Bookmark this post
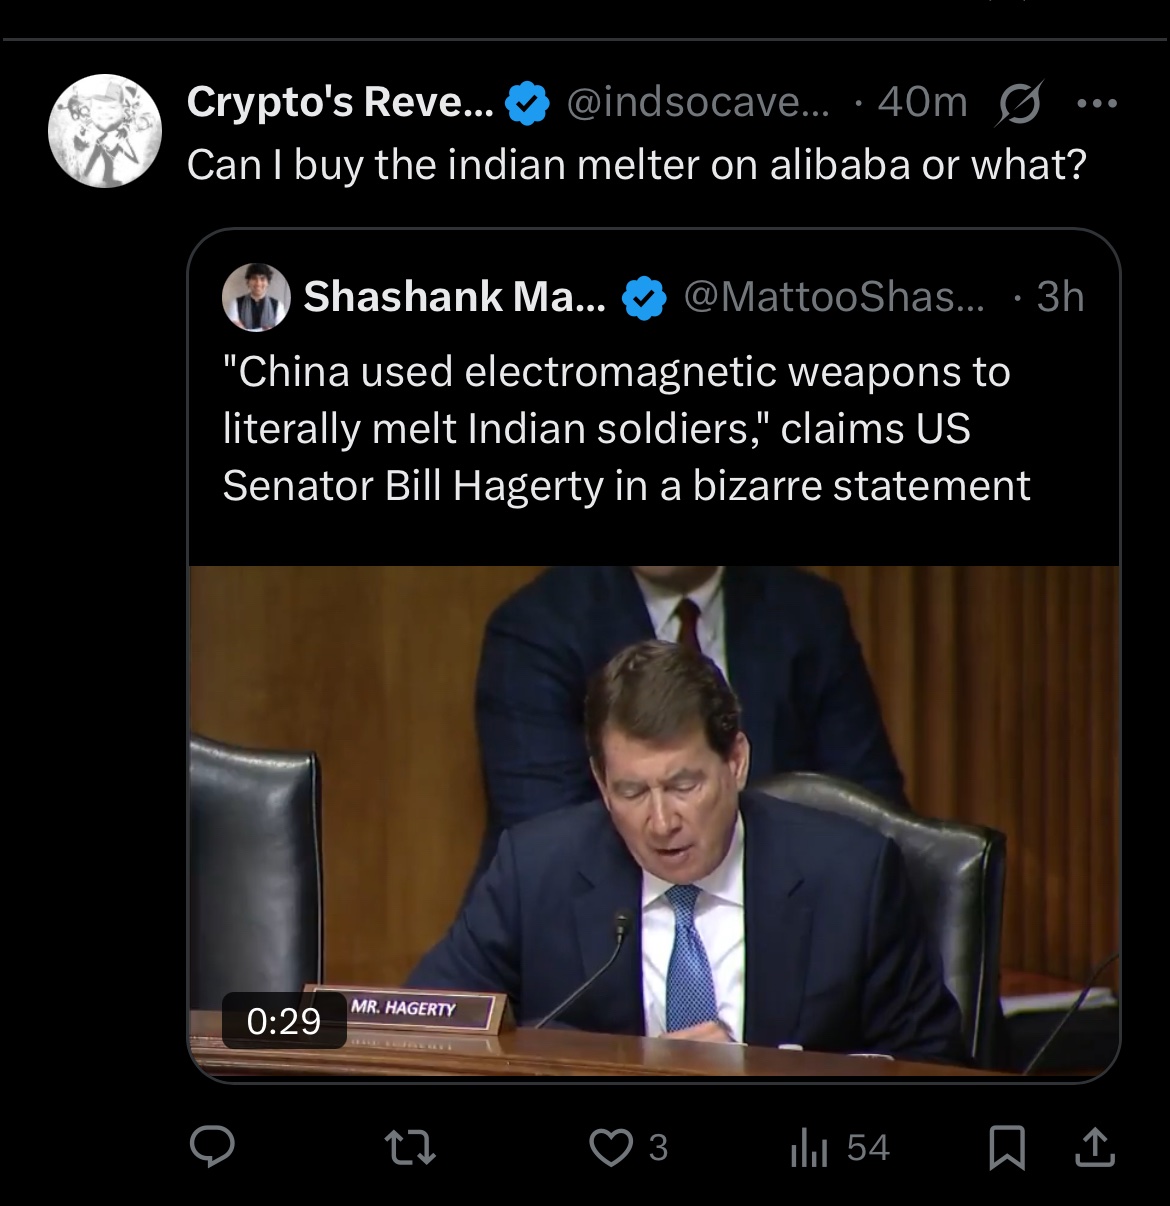The width and height of the screenshot is (1170, 1206). tap(1006, 1147)
